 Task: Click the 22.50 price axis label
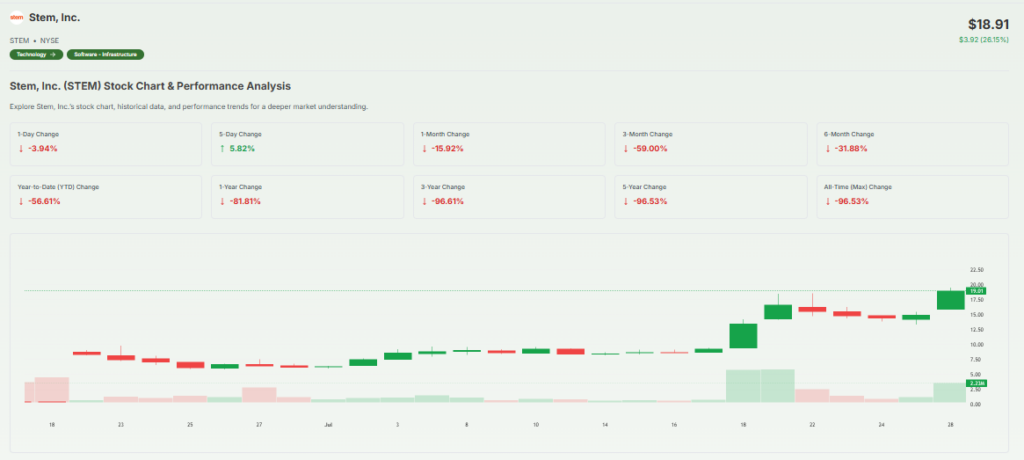(x=977, y=269)
